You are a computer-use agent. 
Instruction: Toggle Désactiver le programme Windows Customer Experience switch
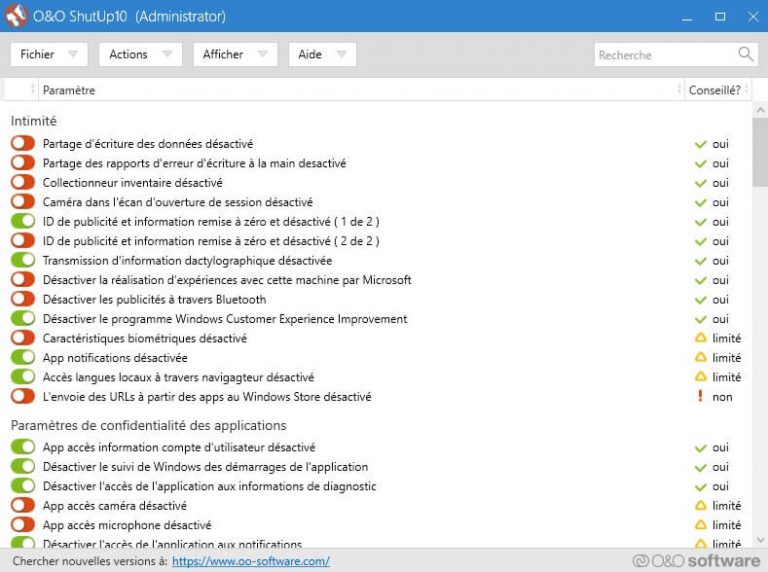tap(23, 318)
